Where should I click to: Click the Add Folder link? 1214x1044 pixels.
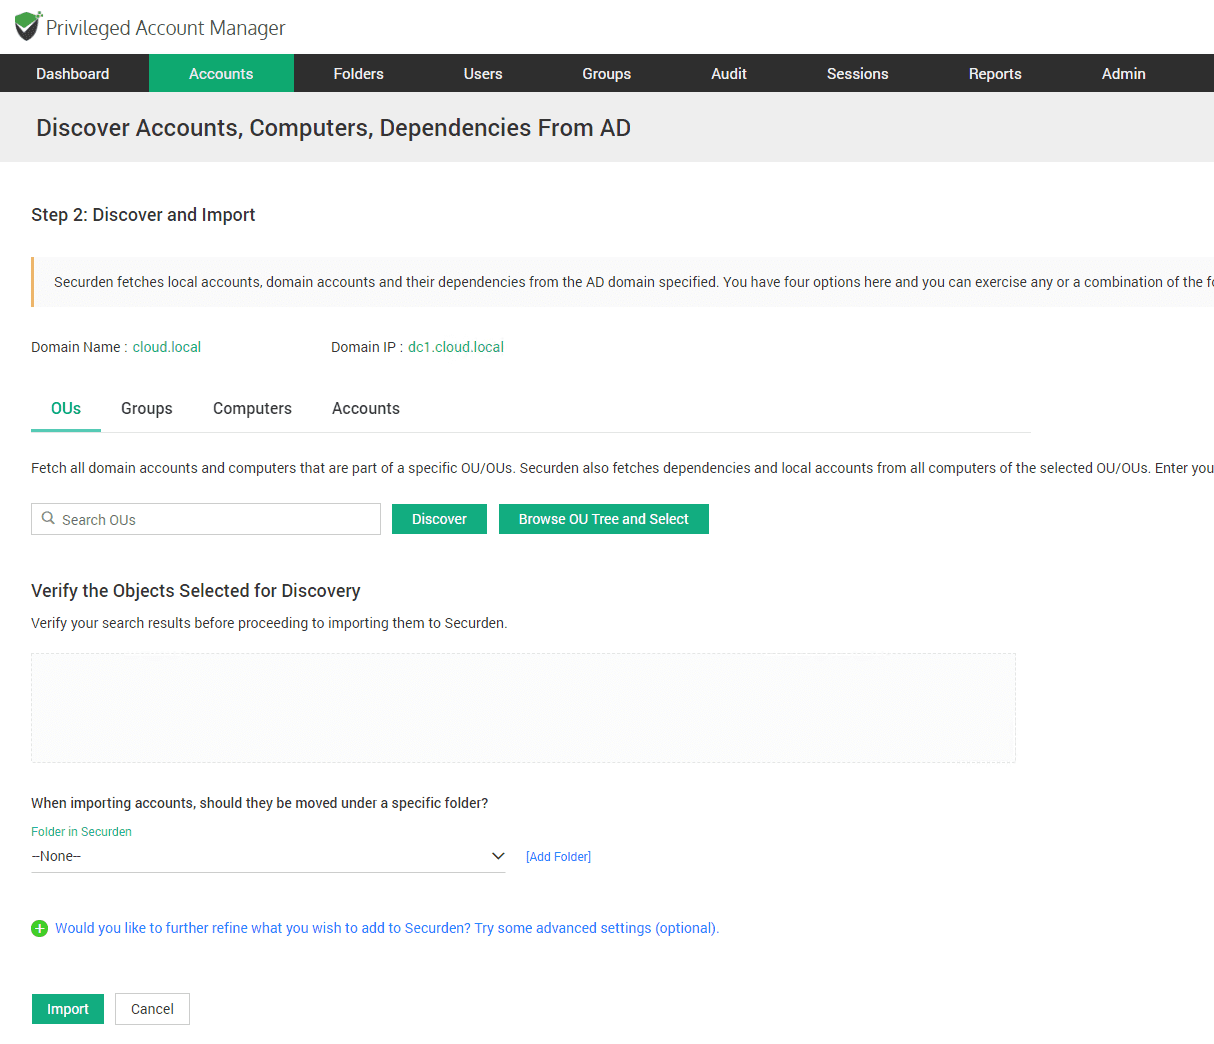[558, 857]
